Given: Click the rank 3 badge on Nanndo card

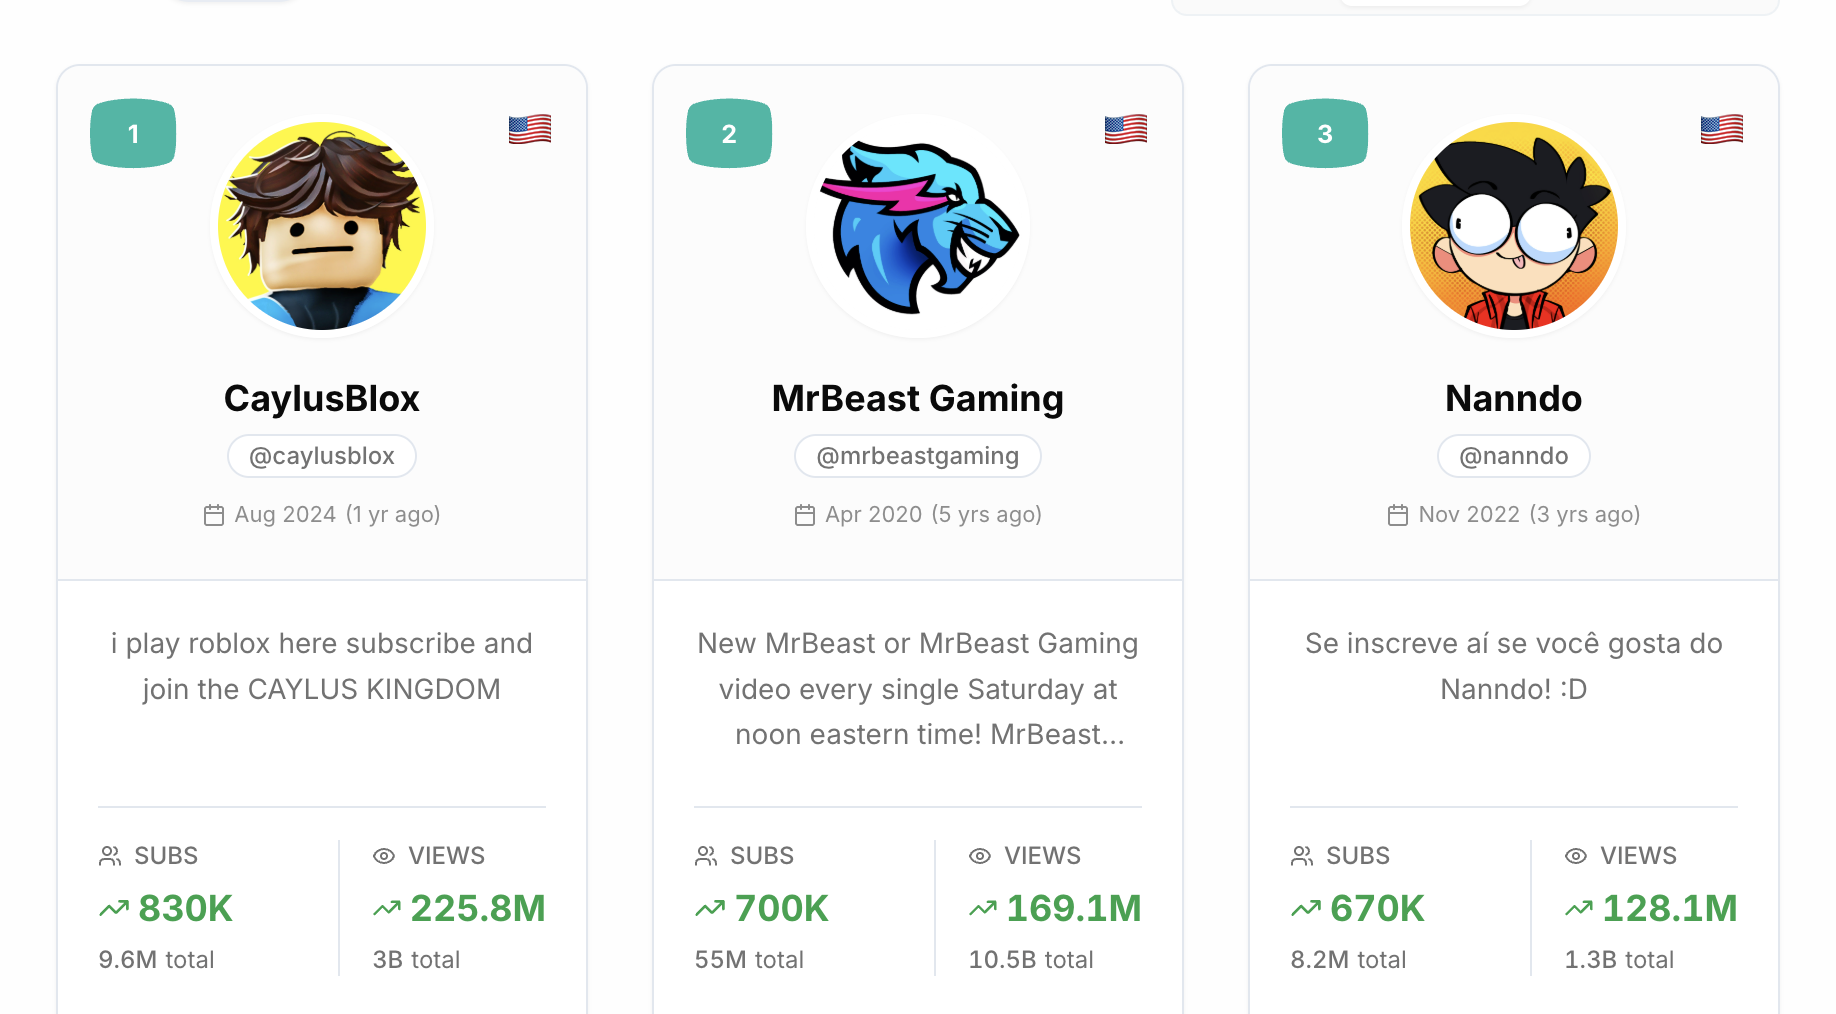Looking at the screenshot, I should 1325,133.
